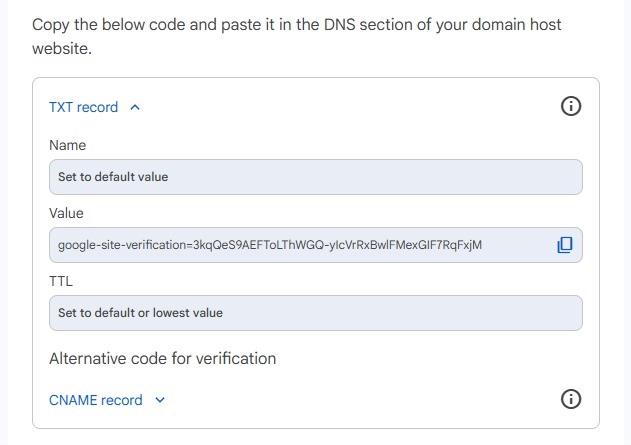The width and height of the screenshot is (631, 445).
Task: Click the Alternative code for verification heading
Action: [163, 358]
